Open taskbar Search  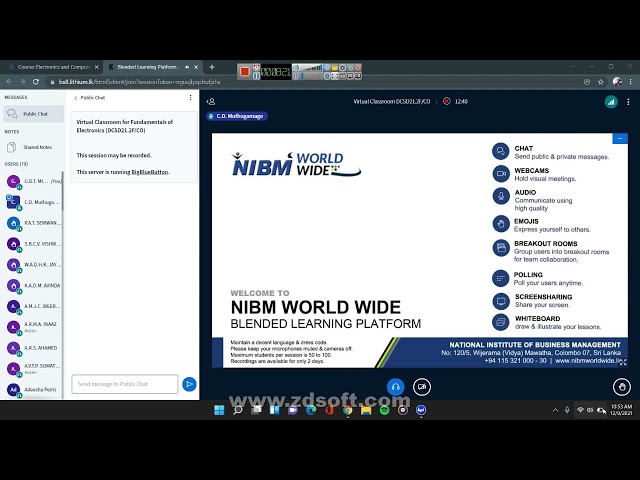click(x=238, y=410)
